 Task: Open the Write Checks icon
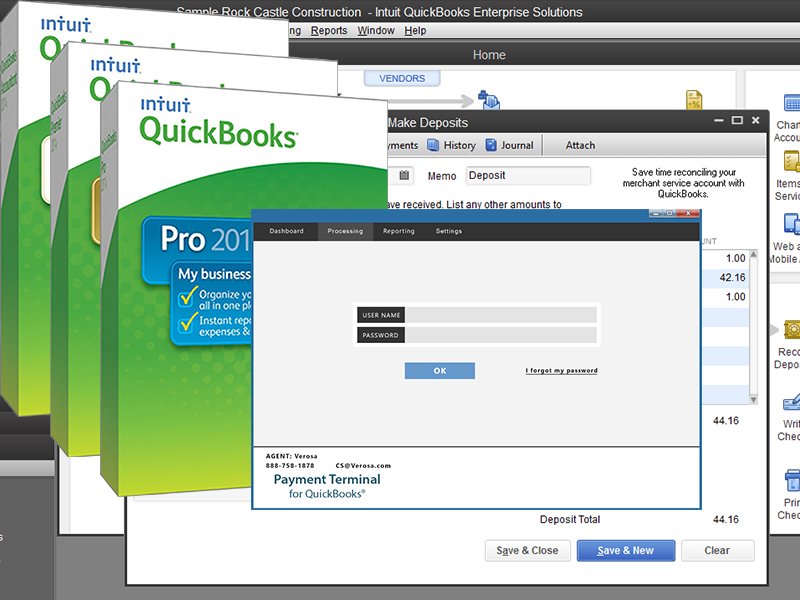pyautogui.click(x=791, y=402)
